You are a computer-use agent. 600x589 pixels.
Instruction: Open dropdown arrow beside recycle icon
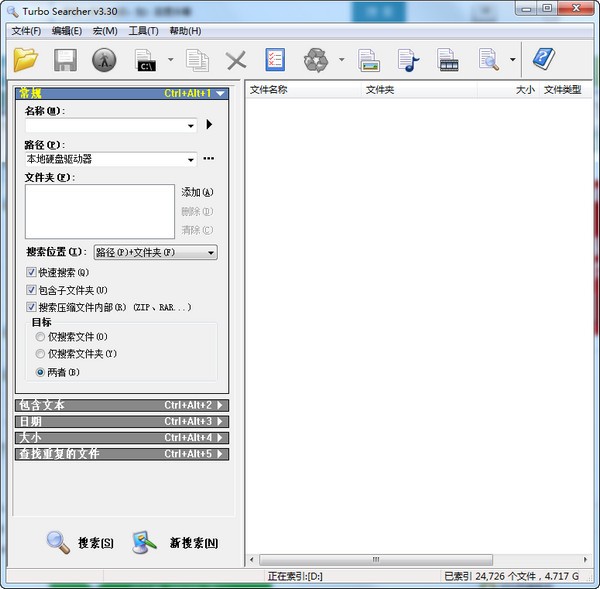[x=341, y=59]
